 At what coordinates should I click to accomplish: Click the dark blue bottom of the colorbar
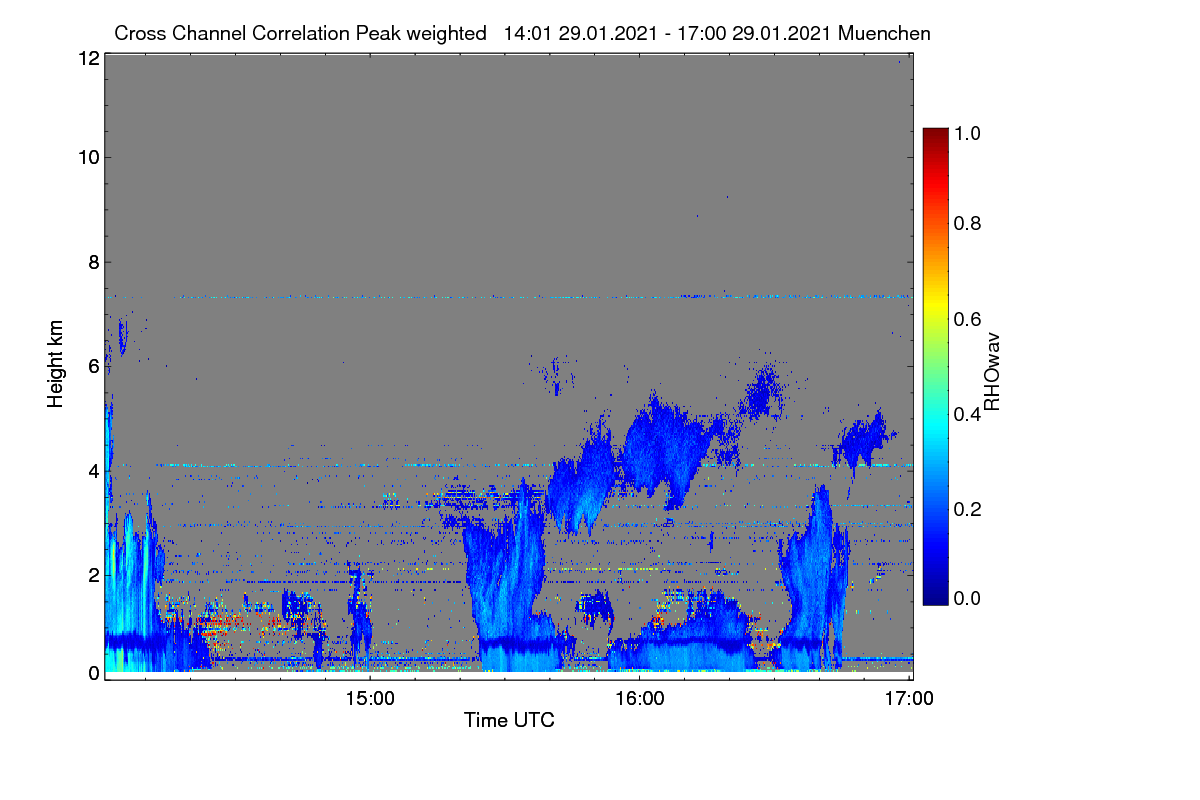935,597
